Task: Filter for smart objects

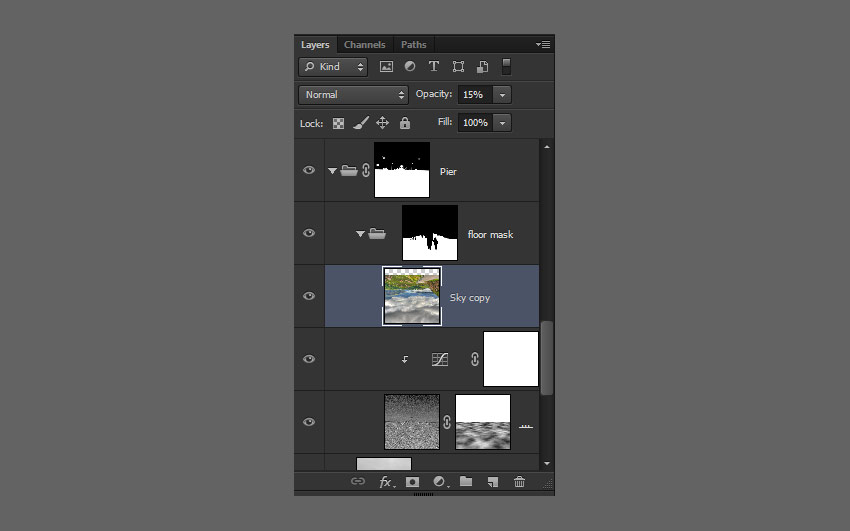Action: (x=482, y=67)
